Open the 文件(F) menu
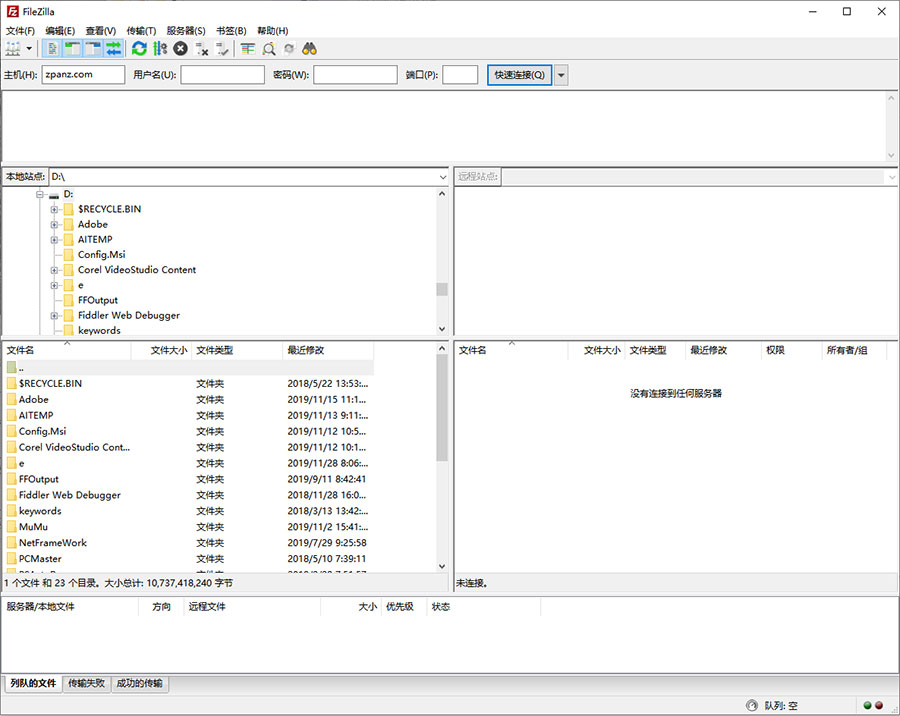The width and height of the screenshot is (900, 716). (x=20, y=30)
